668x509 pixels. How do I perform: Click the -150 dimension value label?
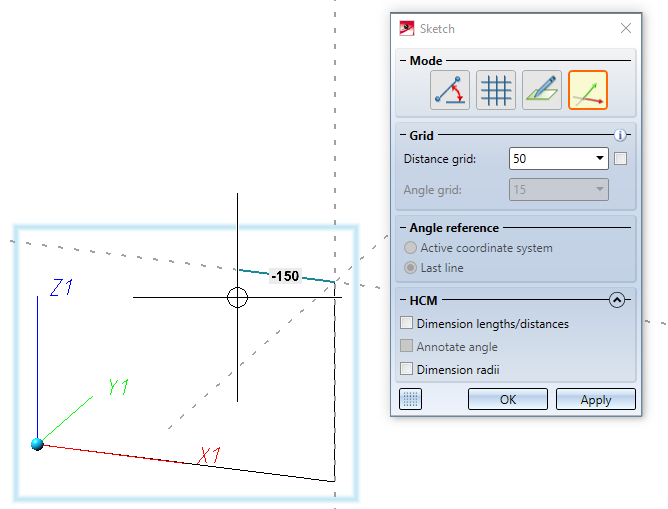point(285,276)
